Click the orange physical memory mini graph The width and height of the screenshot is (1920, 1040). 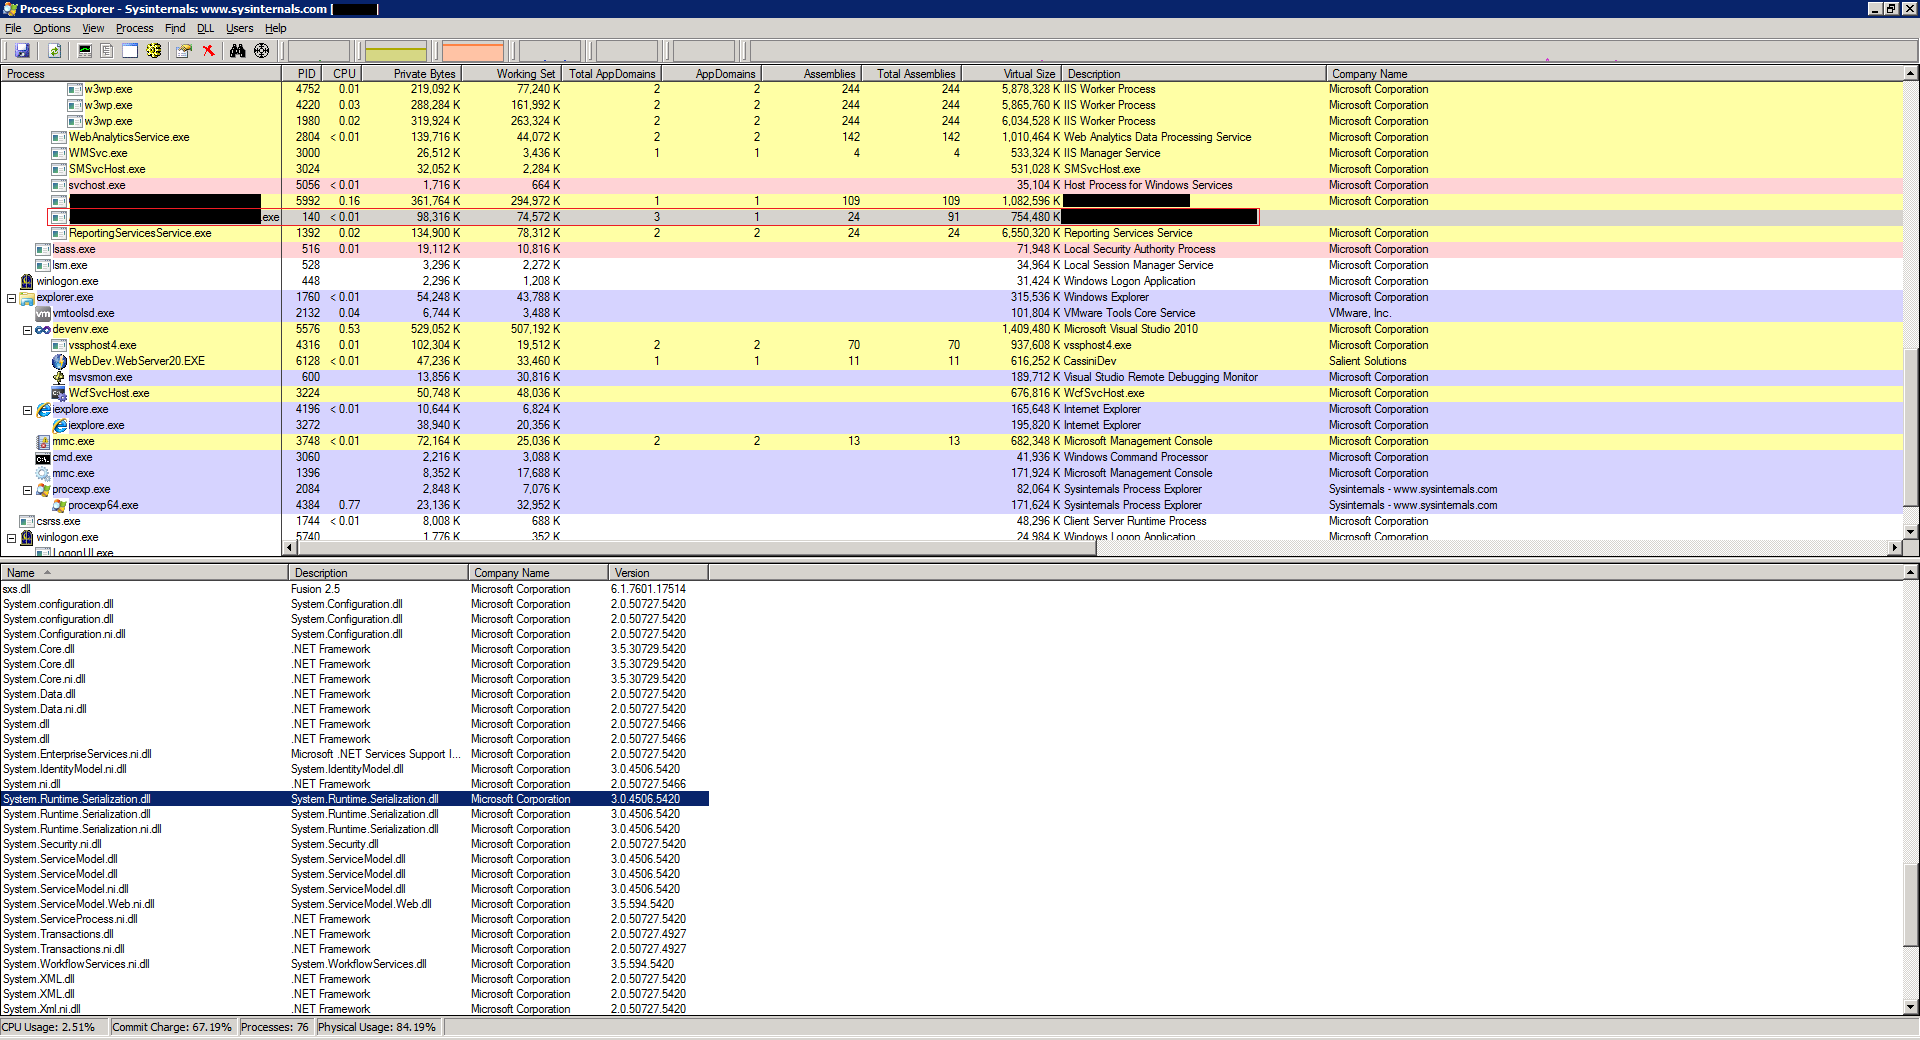click(473, 51)
